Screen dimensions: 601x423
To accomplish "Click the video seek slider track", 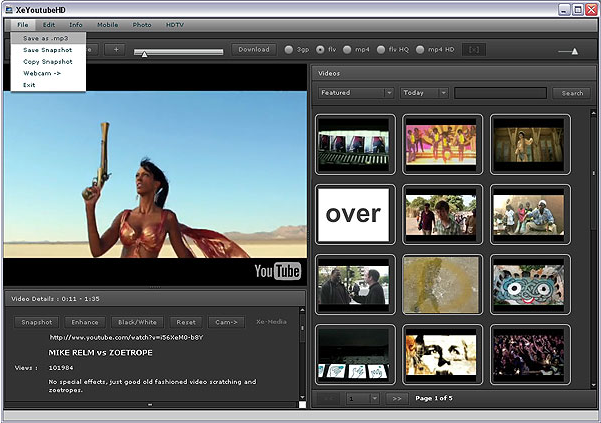I will pos(179,52).
